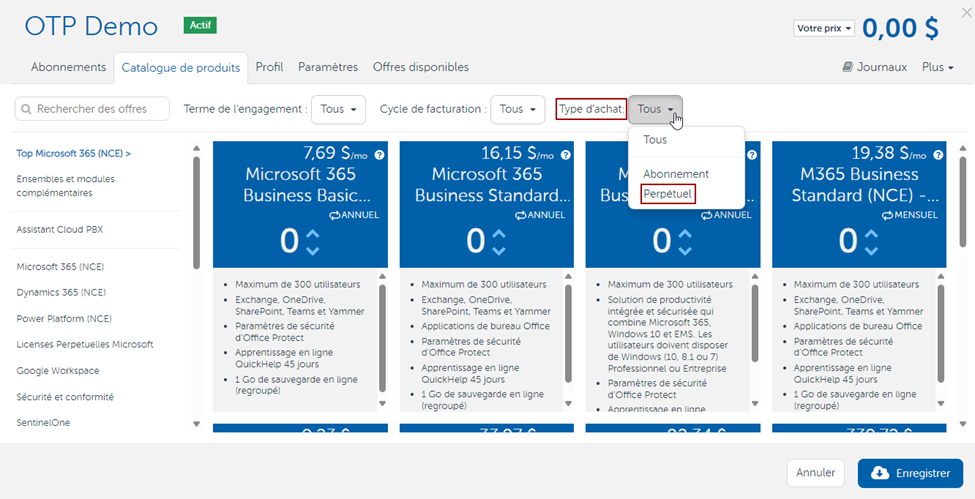Open Dynamics 365 (NCE) category

click(x=61, y=292)
